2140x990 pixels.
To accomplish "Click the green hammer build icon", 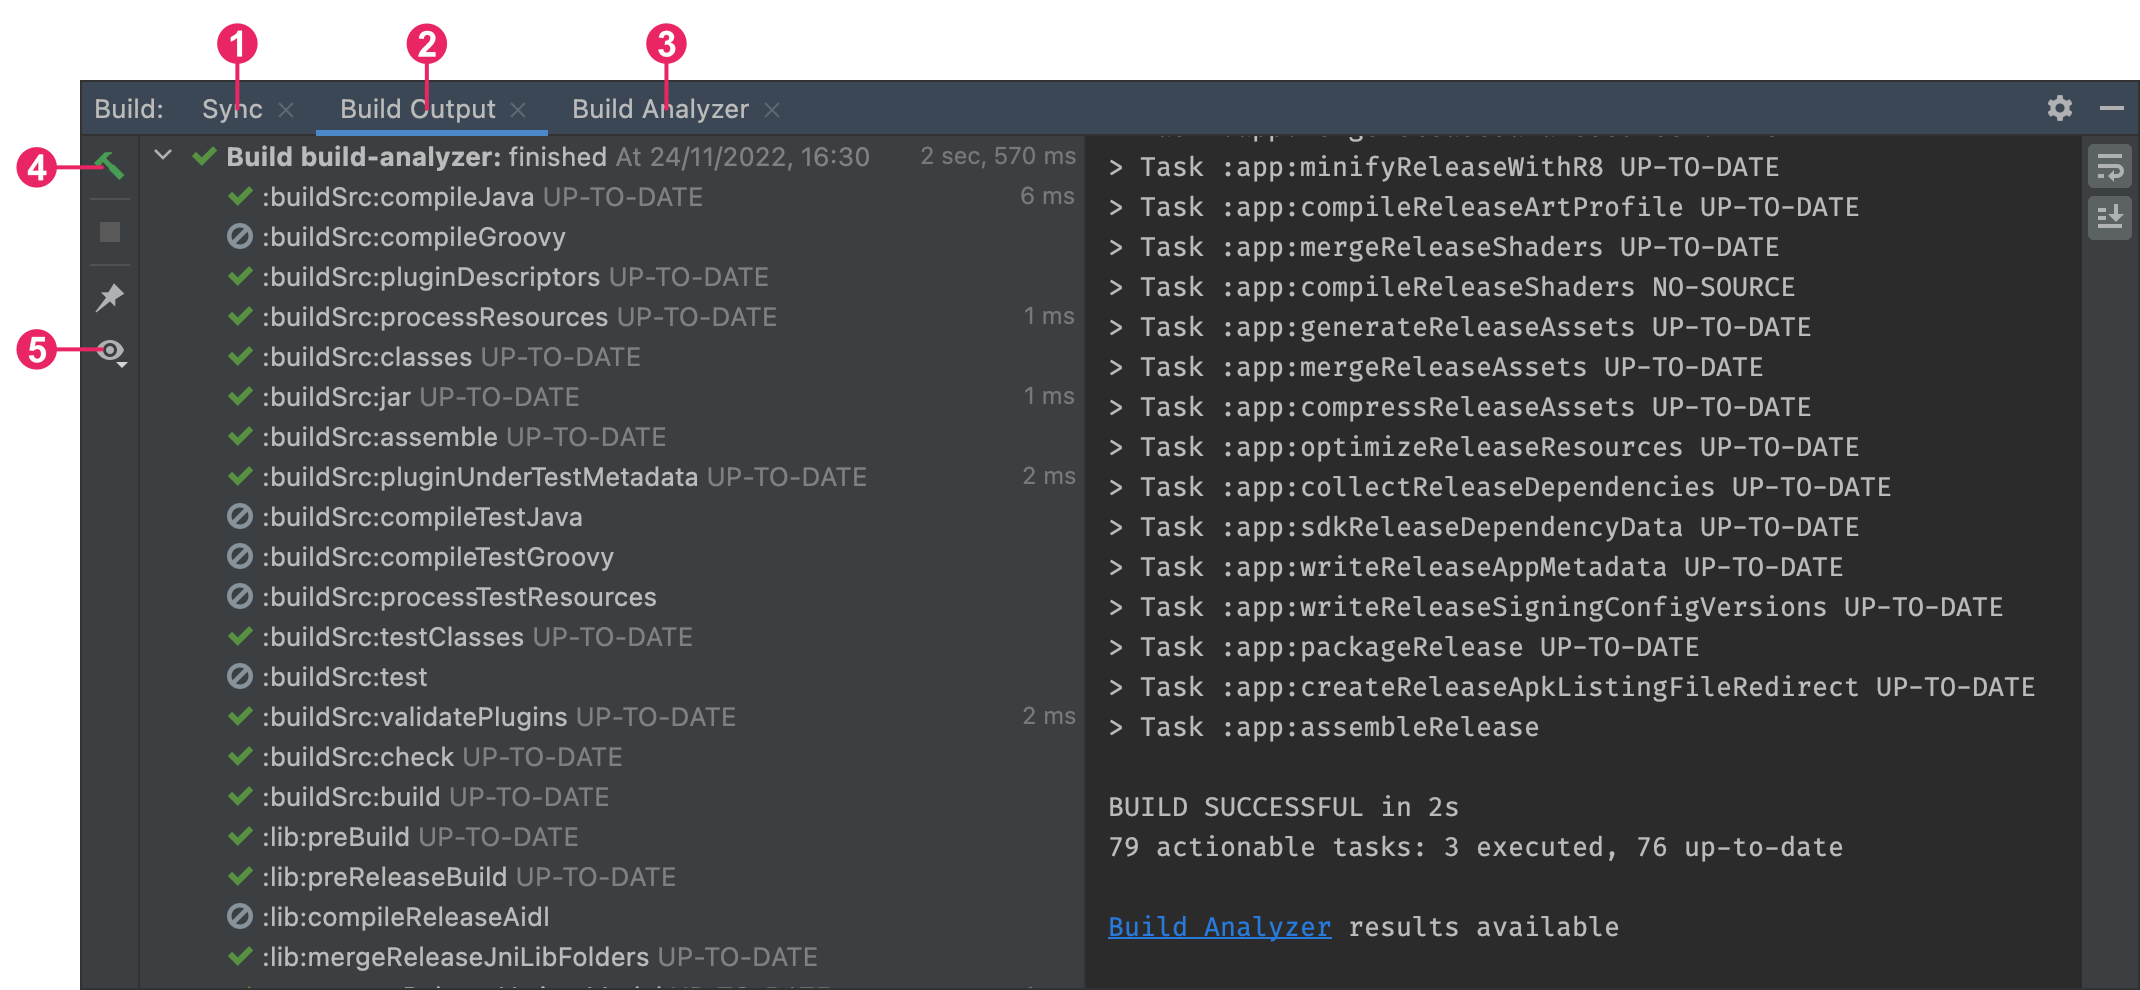I will click(110, 165).
